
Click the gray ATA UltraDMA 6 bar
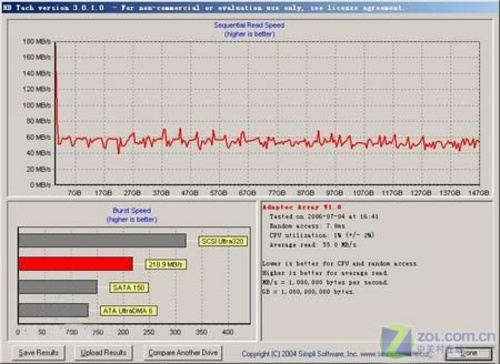coord(54,310)
